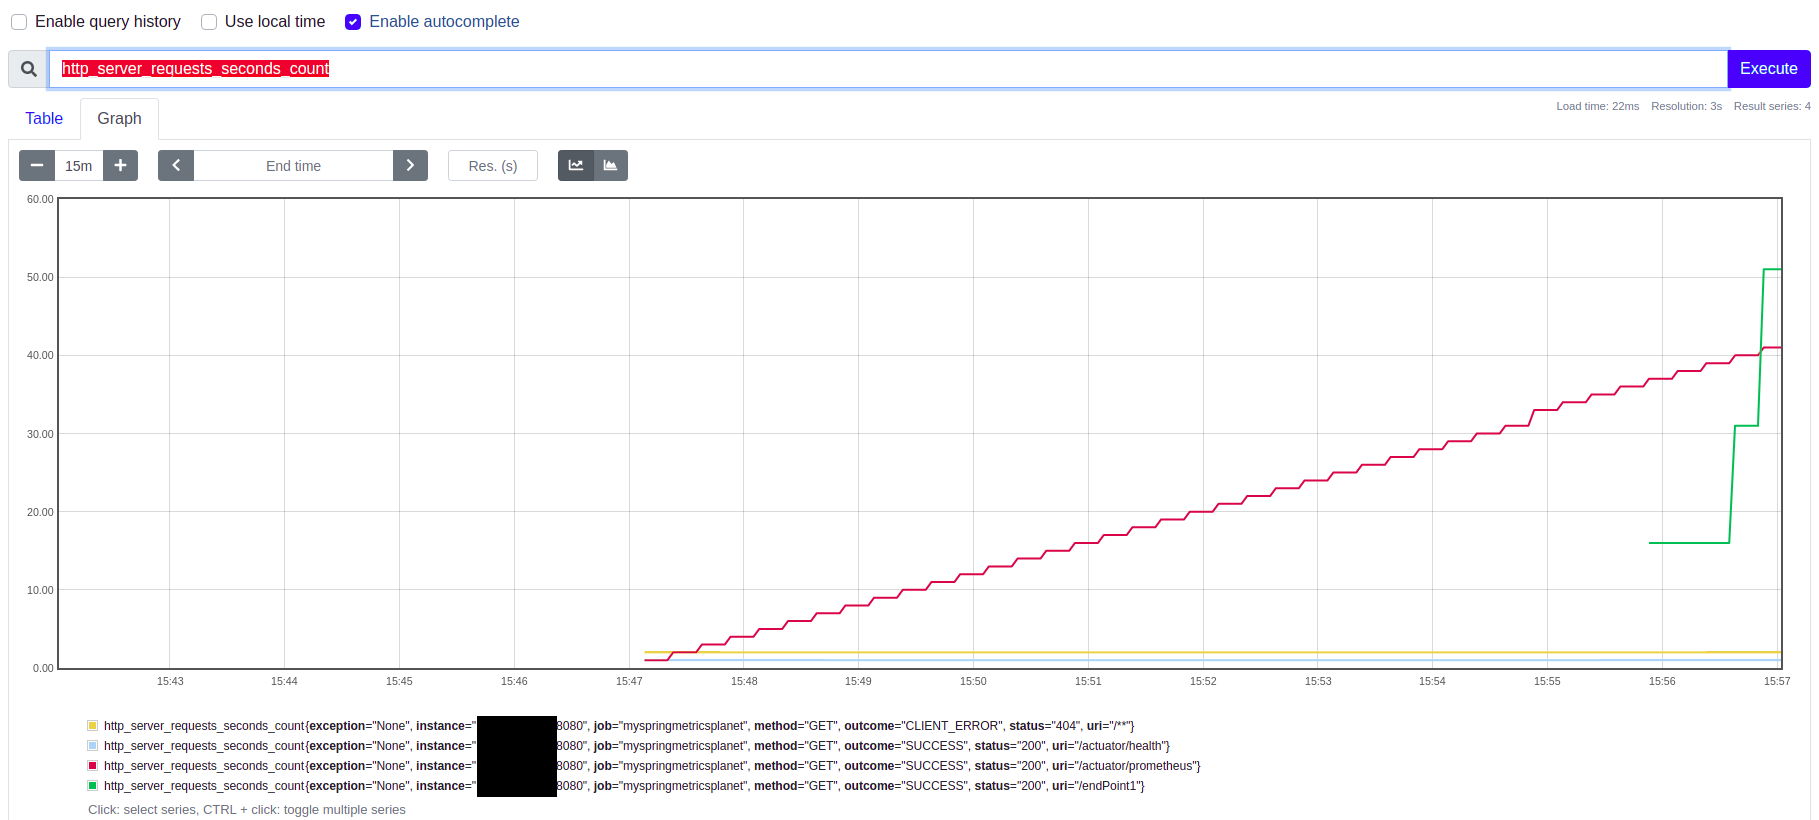Move end time forward with right chevron
The height and width of the screenshot is (820, 1819).
410,166
